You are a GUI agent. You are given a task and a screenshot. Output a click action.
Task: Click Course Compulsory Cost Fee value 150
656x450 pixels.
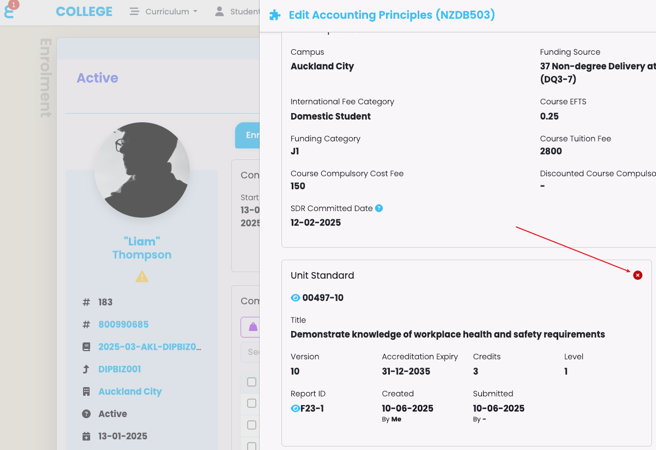click(x=298, y=186)
